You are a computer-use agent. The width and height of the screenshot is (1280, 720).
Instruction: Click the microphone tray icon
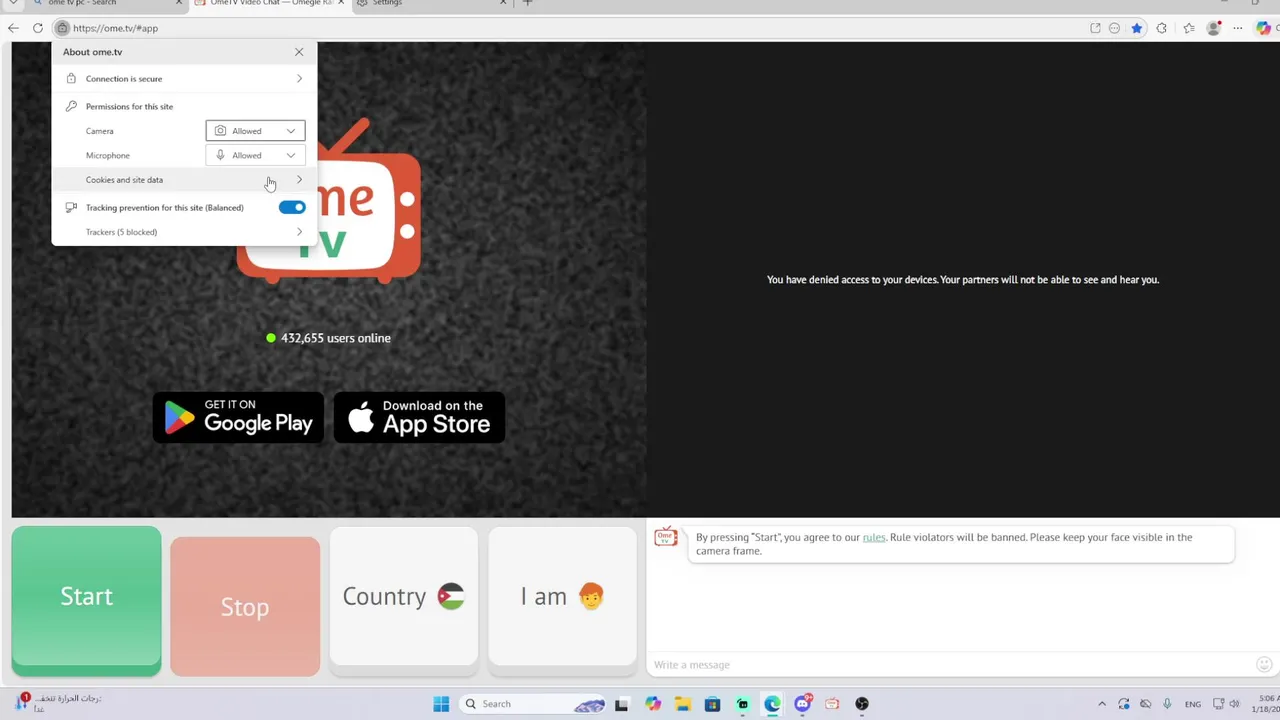coord(1167,704)
